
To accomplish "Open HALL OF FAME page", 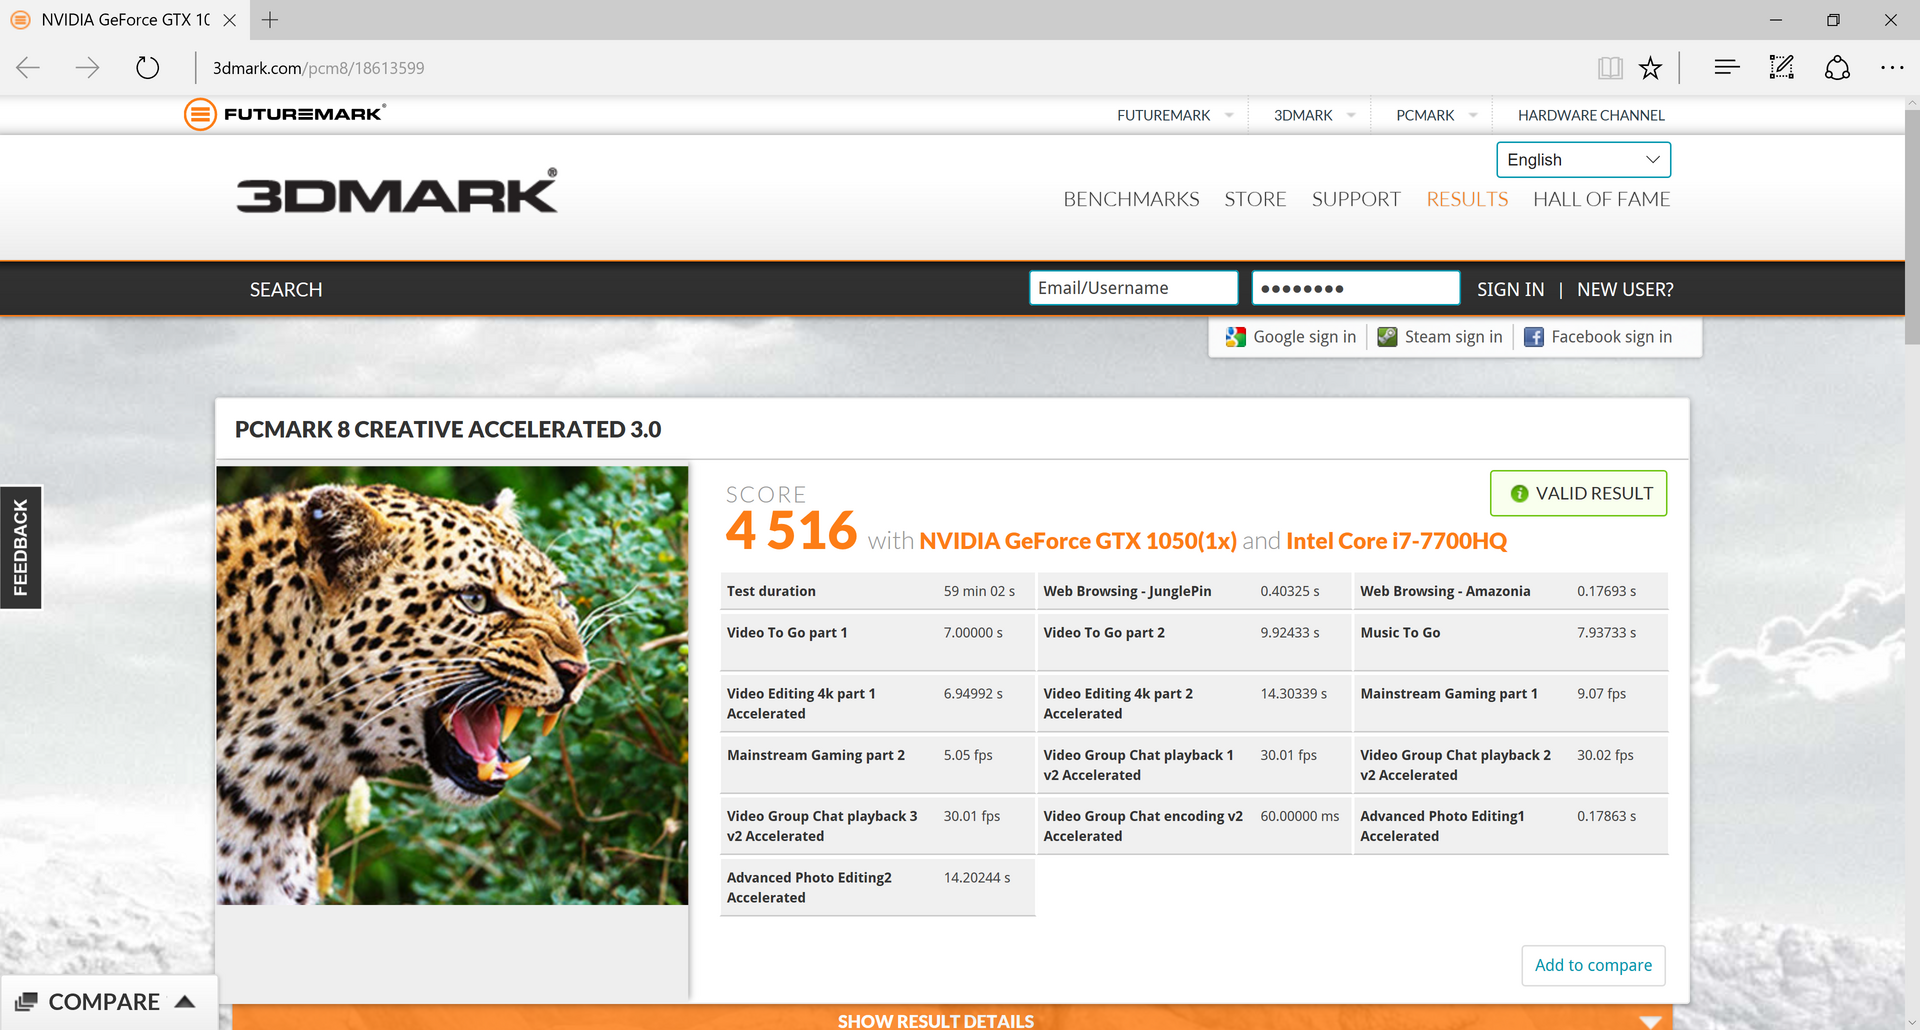I will coord(1601,199).
